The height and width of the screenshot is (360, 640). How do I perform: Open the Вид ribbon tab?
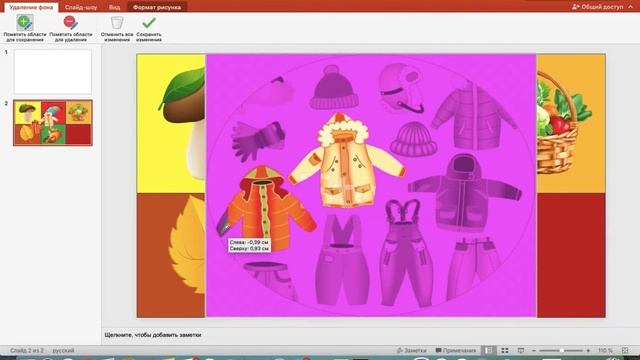coord(115,7)
